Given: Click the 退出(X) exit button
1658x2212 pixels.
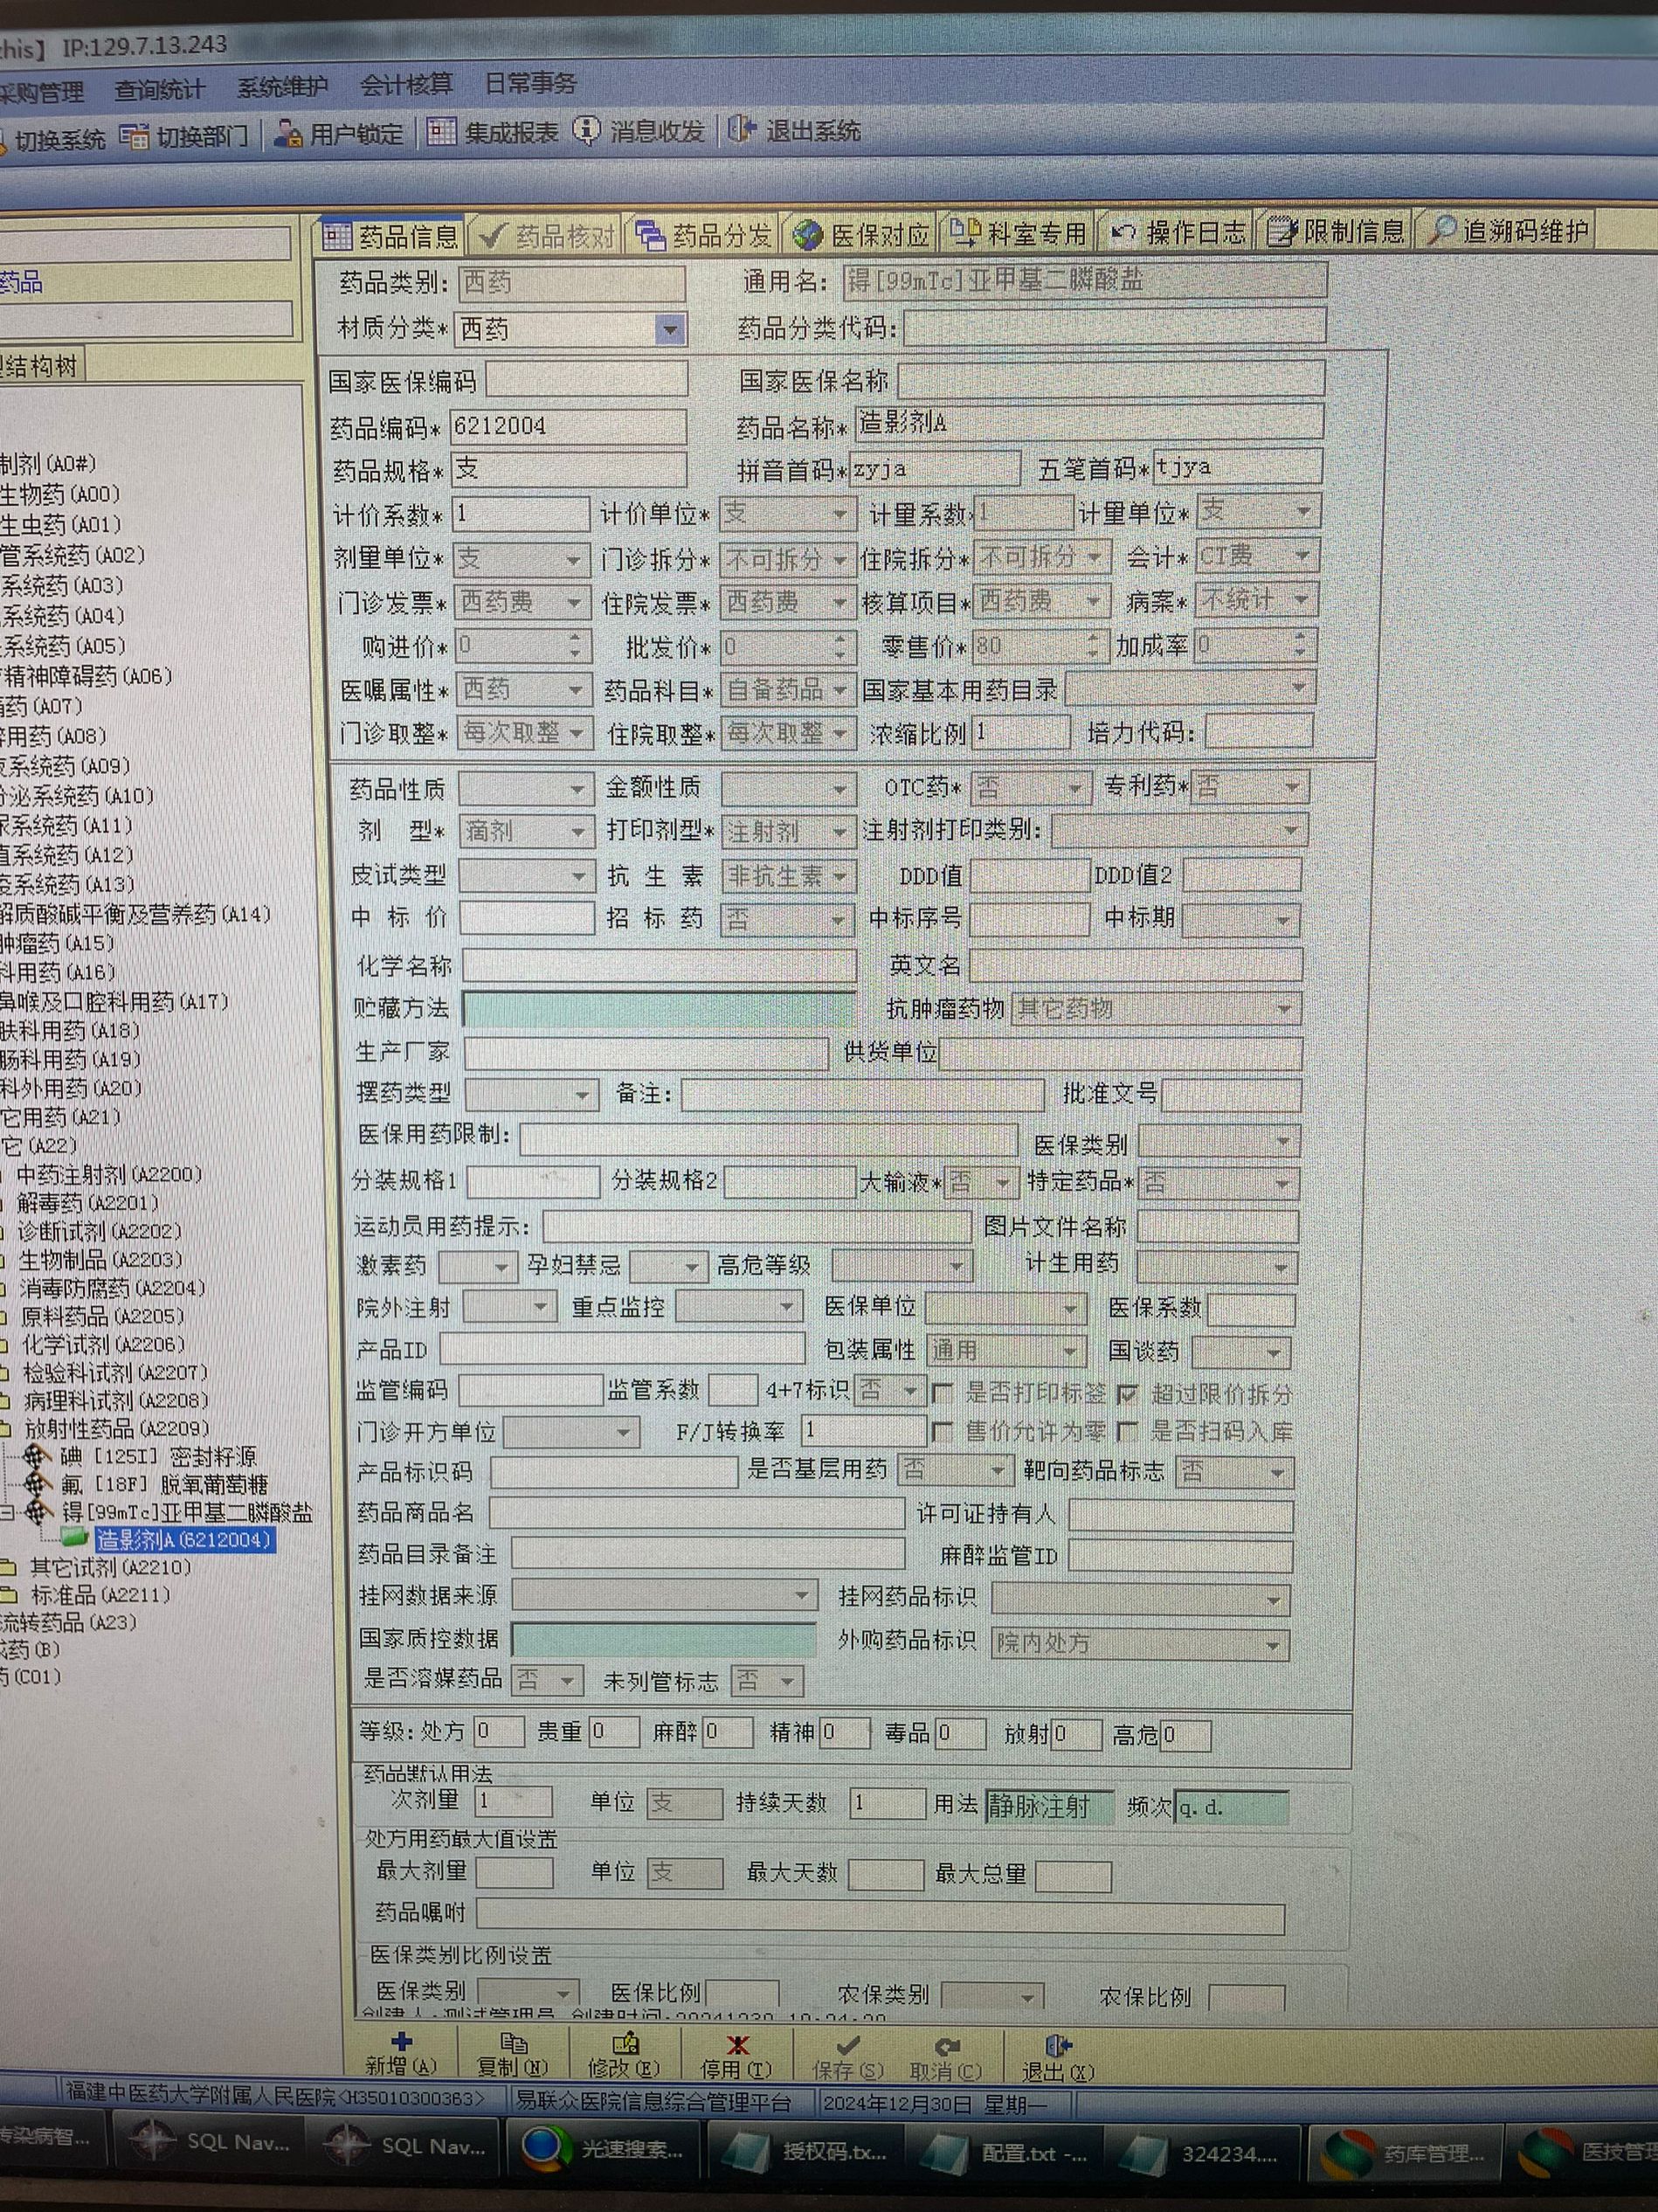Looking at the screenshot, I should (x=1057, y=2059).
